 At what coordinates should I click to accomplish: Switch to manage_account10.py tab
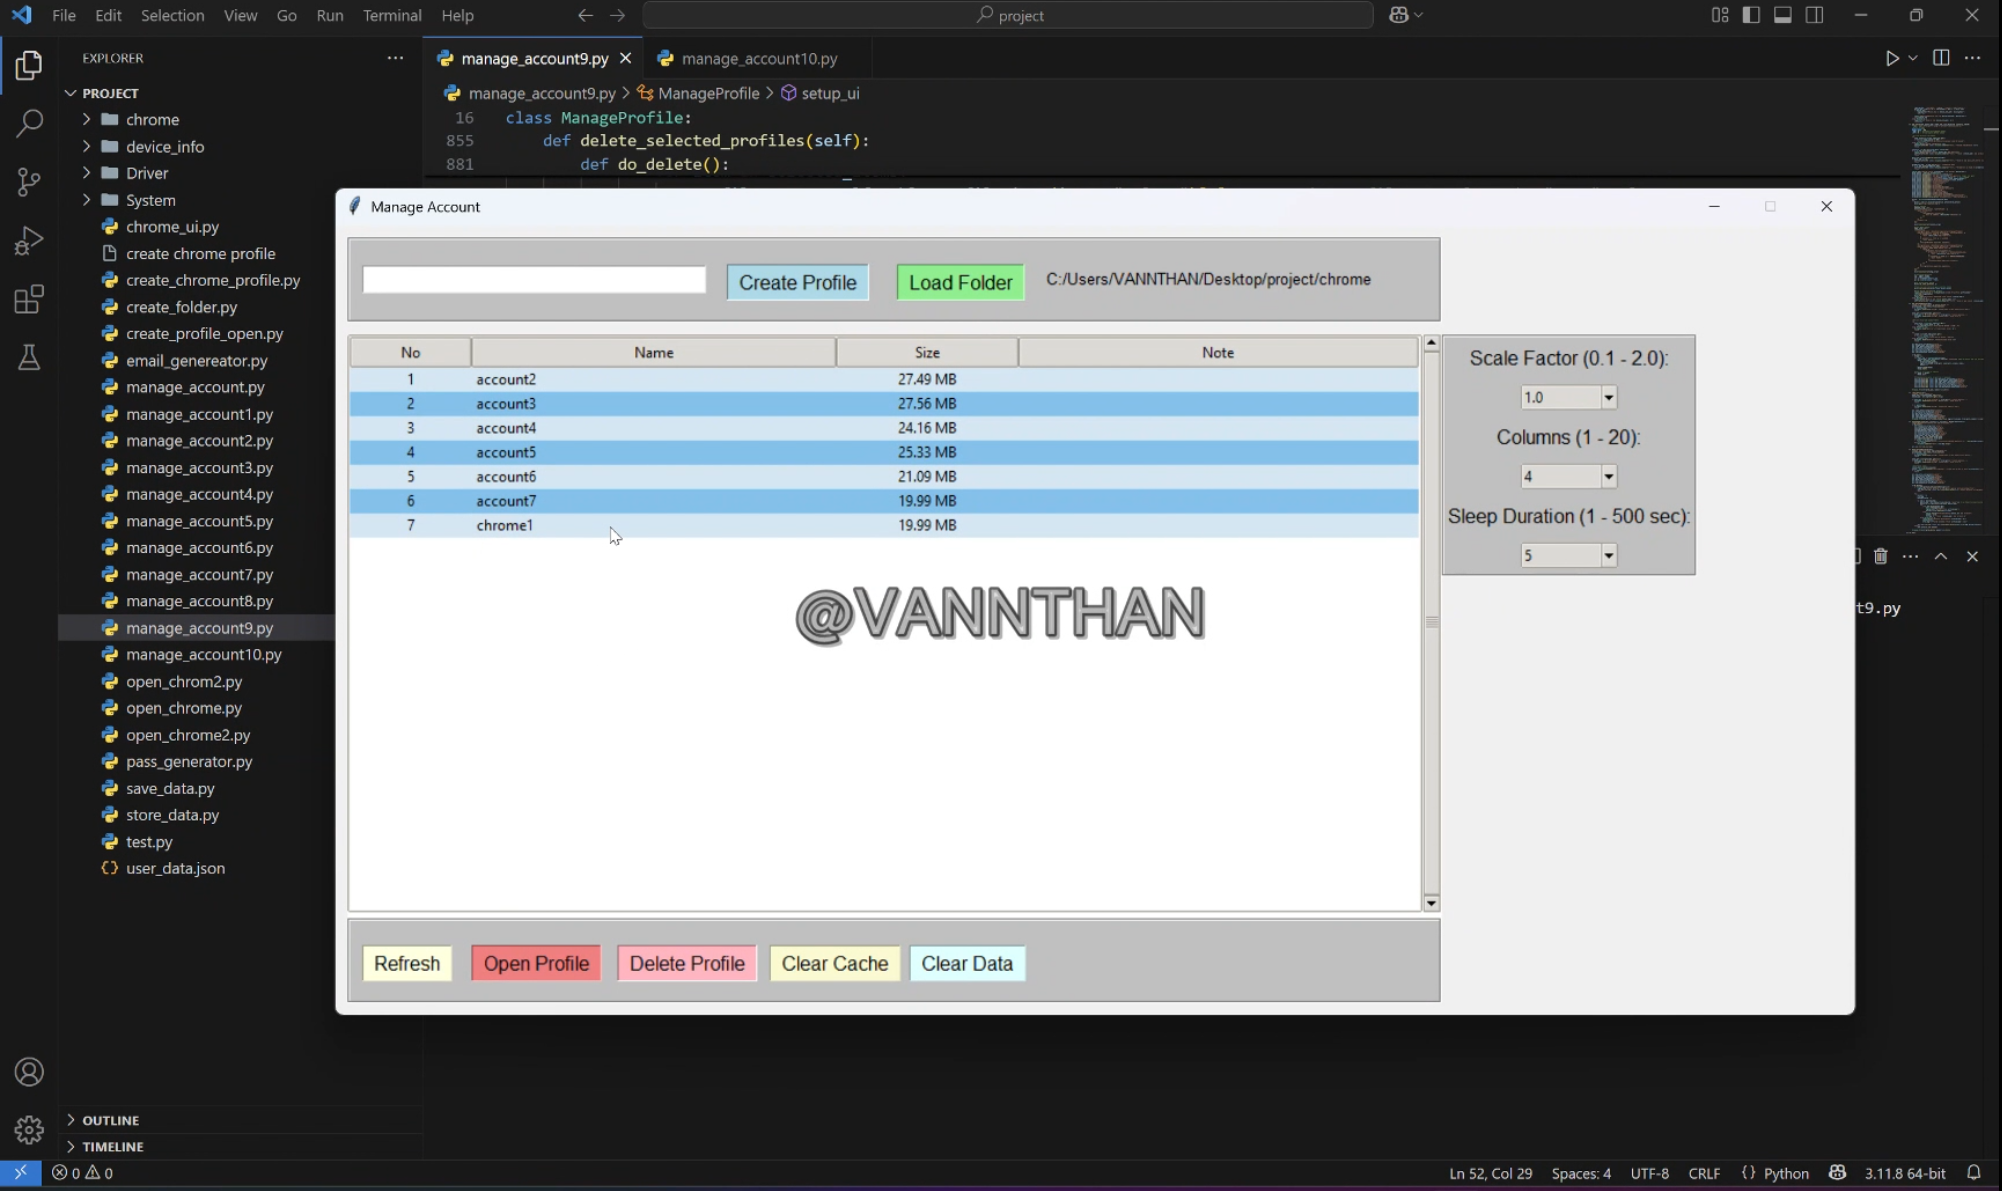pyautogui.click(x=759, y=58)
